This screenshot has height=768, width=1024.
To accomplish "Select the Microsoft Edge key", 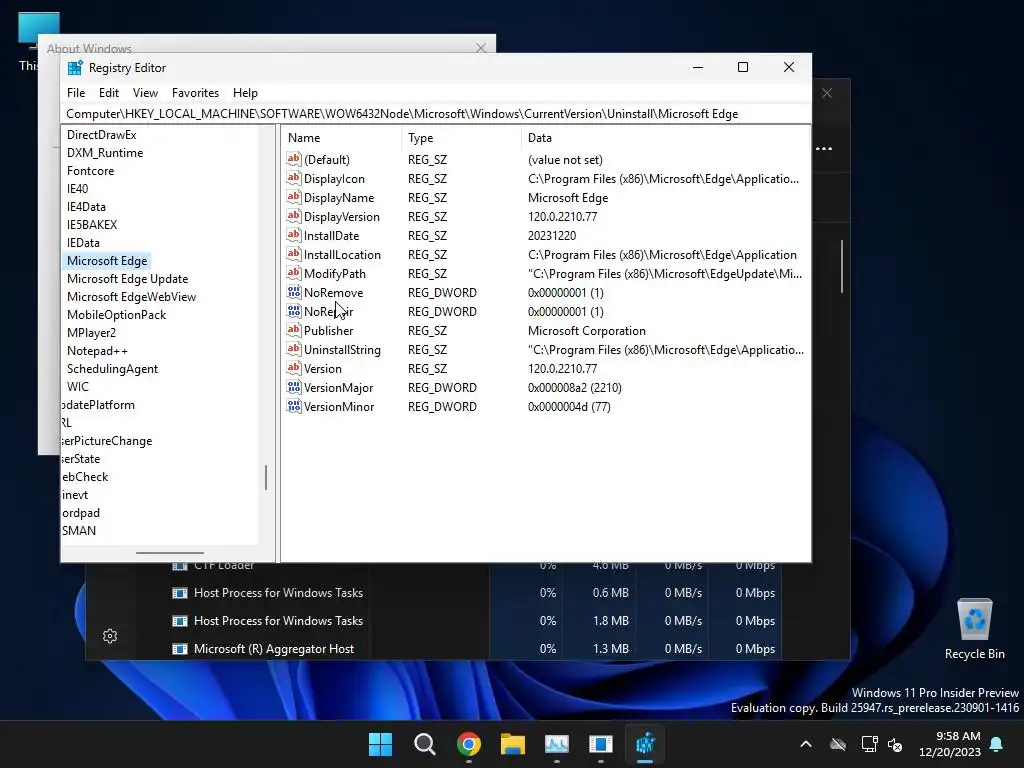I will (107, 261).
